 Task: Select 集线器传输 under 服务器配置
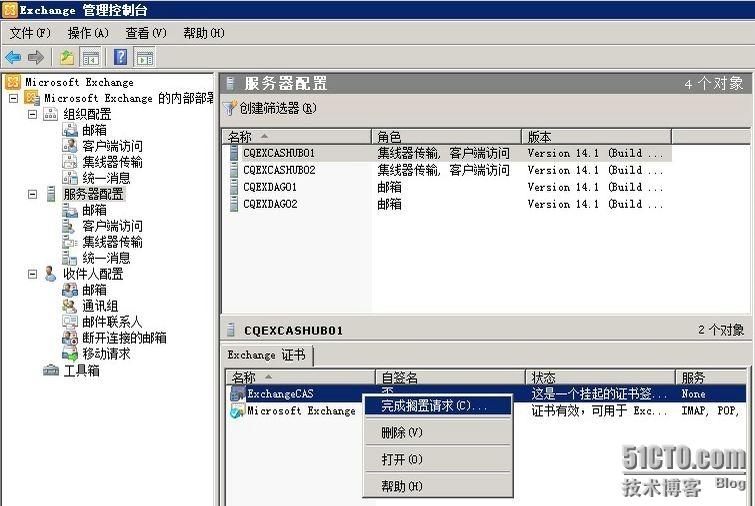[112, 242]
